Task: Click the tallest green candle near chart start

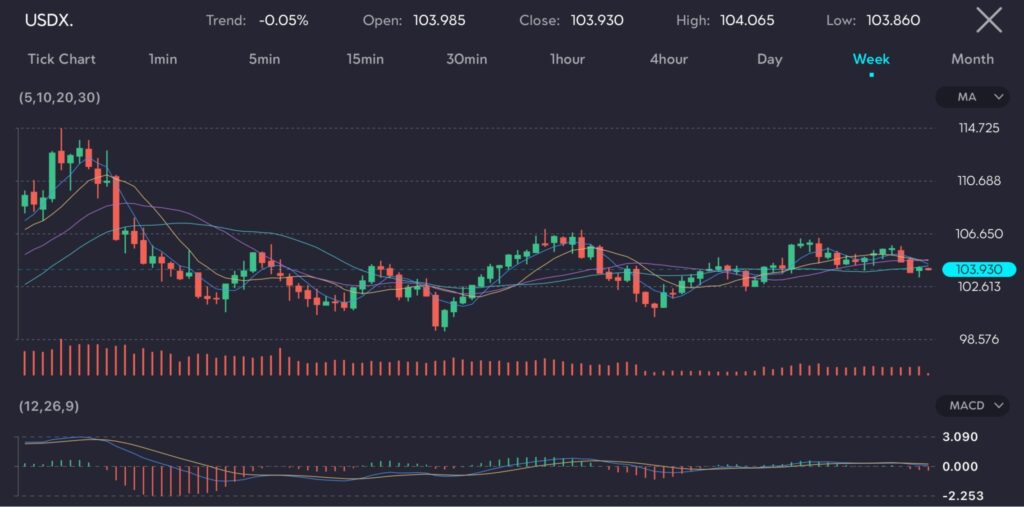Action: [x=51, y=178]
